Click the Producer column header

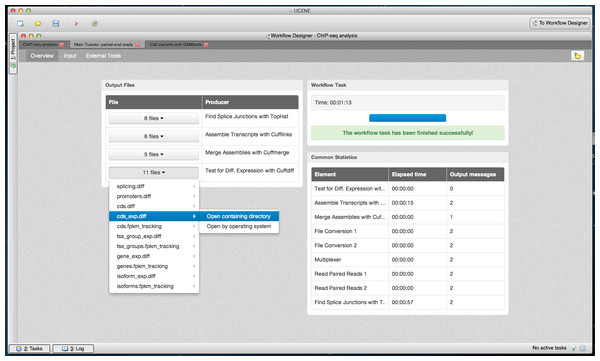(250, 102)
